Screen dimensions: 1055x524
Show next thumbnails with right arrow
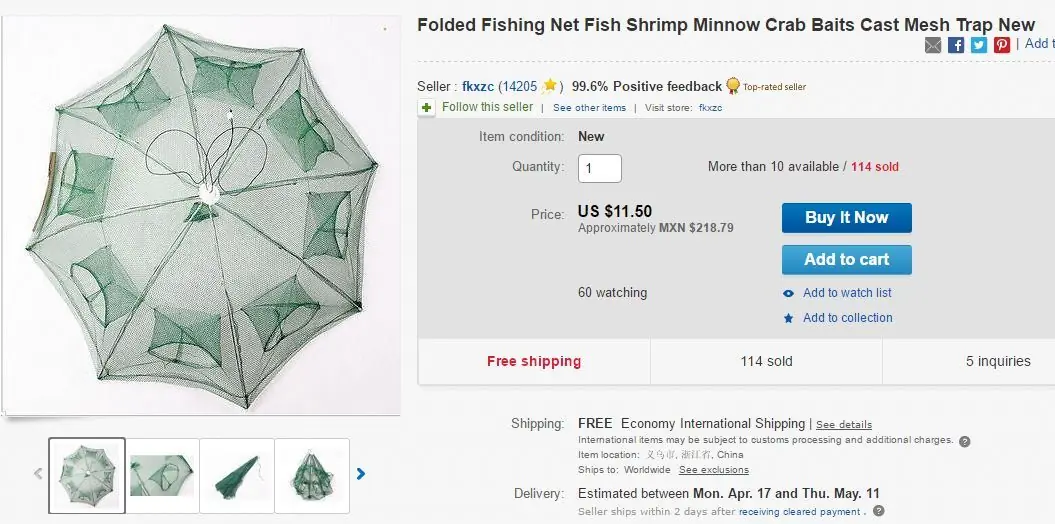(361, 474)
